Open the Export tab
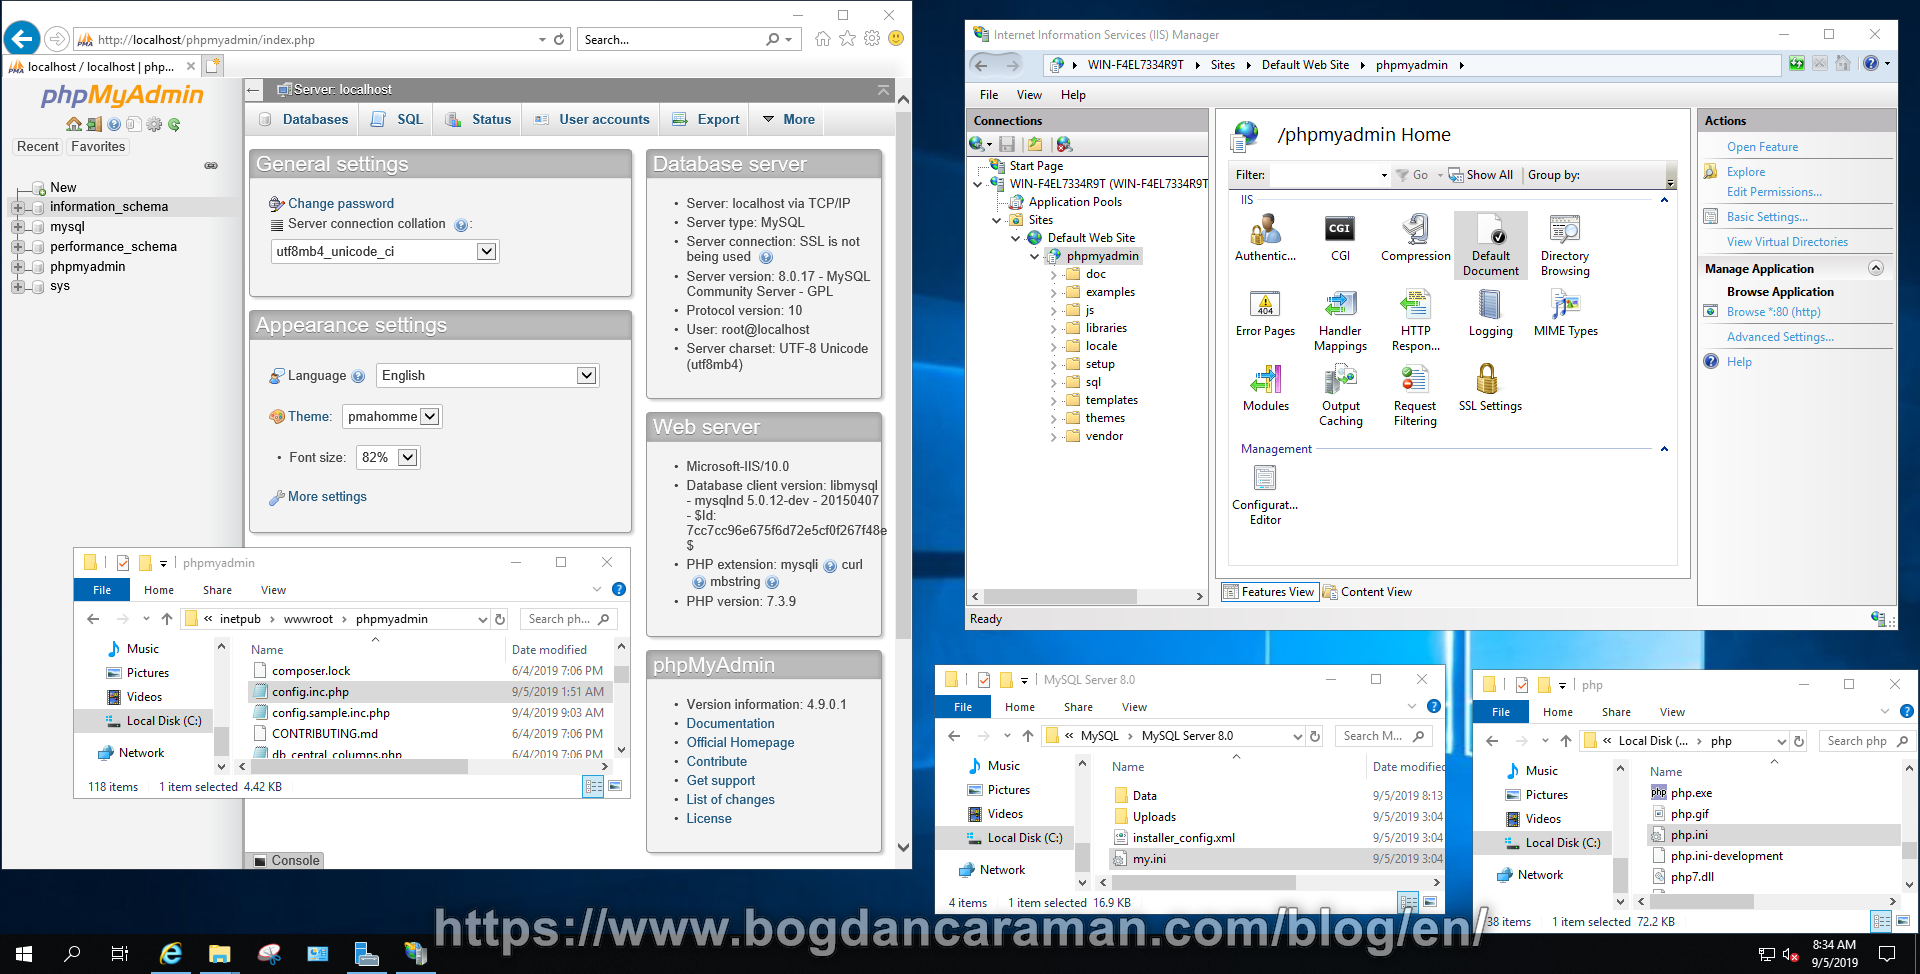Screen dimensions: 1920x974 point(706,119)
